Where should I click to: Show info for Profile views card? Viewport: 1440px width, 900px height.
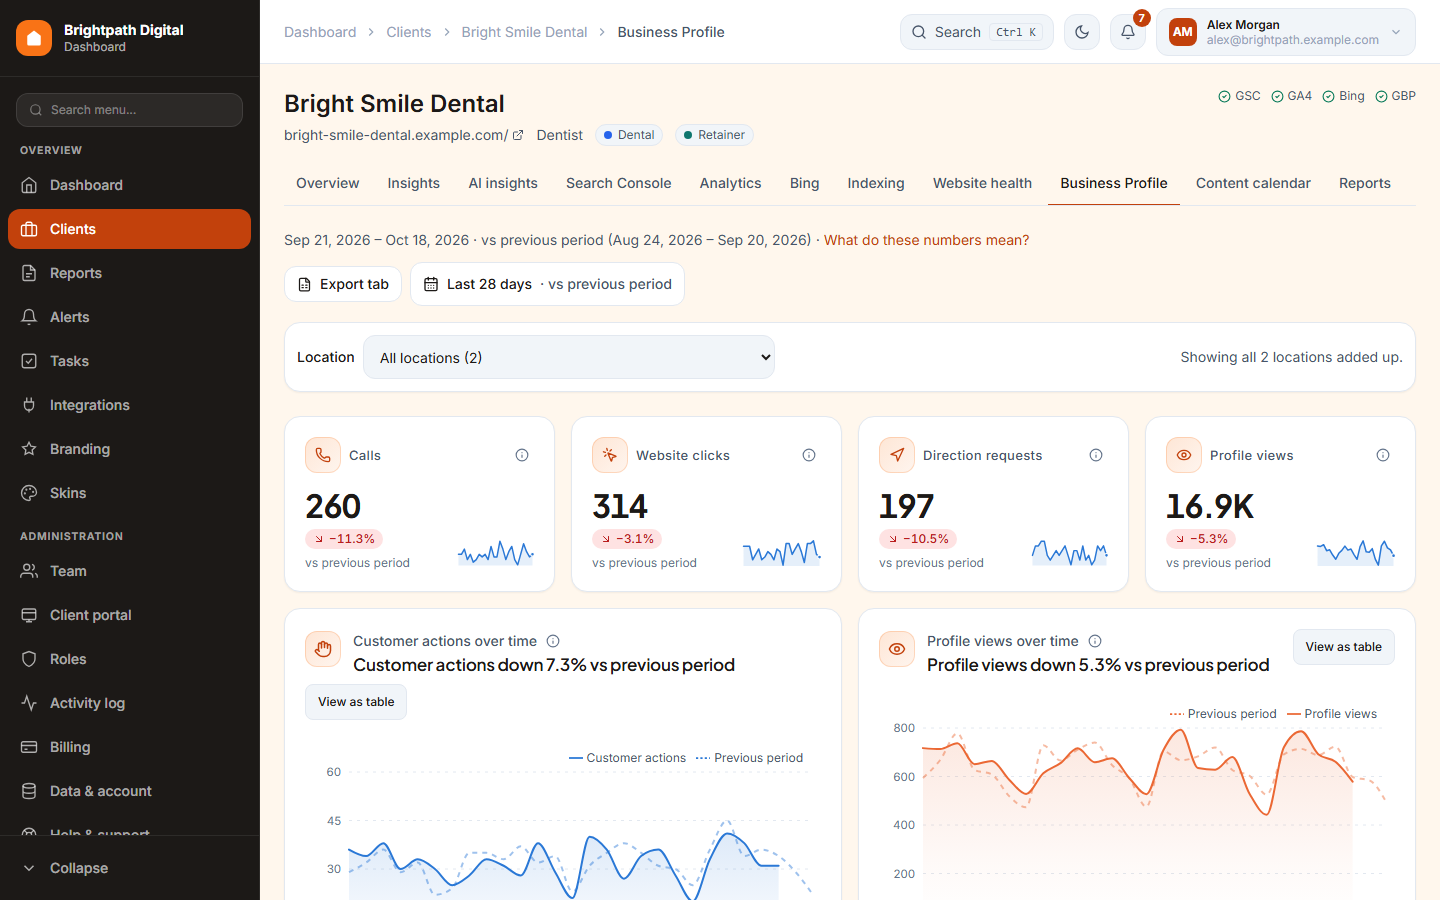1383,455
